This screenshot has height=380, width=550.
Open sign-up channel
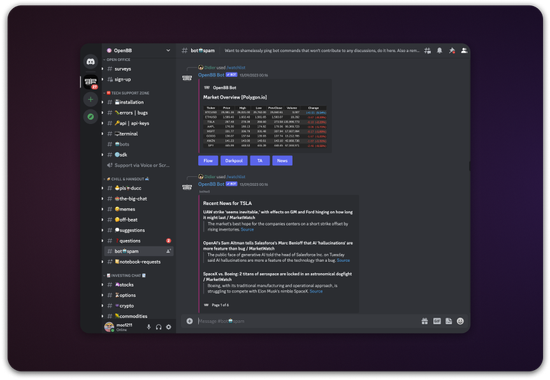139,79
